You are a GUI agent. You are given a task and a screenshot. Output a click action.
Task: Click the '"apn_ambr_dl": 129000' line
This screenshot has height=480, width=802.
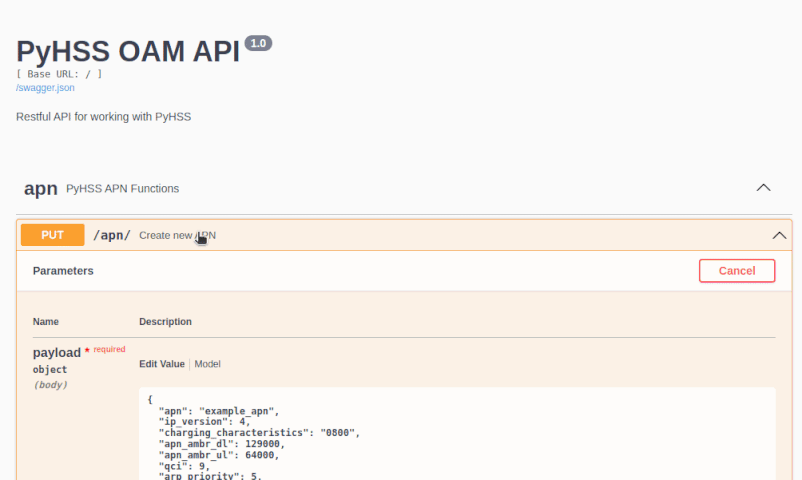[x=221, y=444]
